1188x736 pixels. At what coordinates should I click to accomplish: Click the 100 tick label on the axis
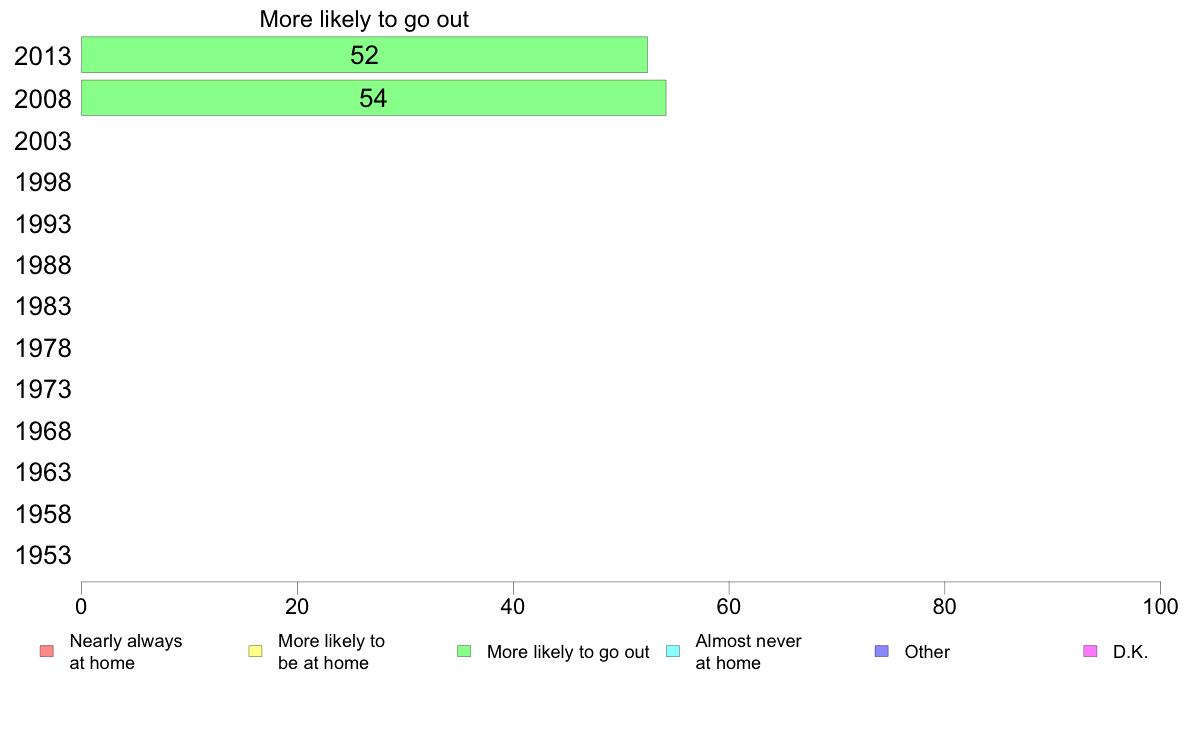(x=1160, y=606)
